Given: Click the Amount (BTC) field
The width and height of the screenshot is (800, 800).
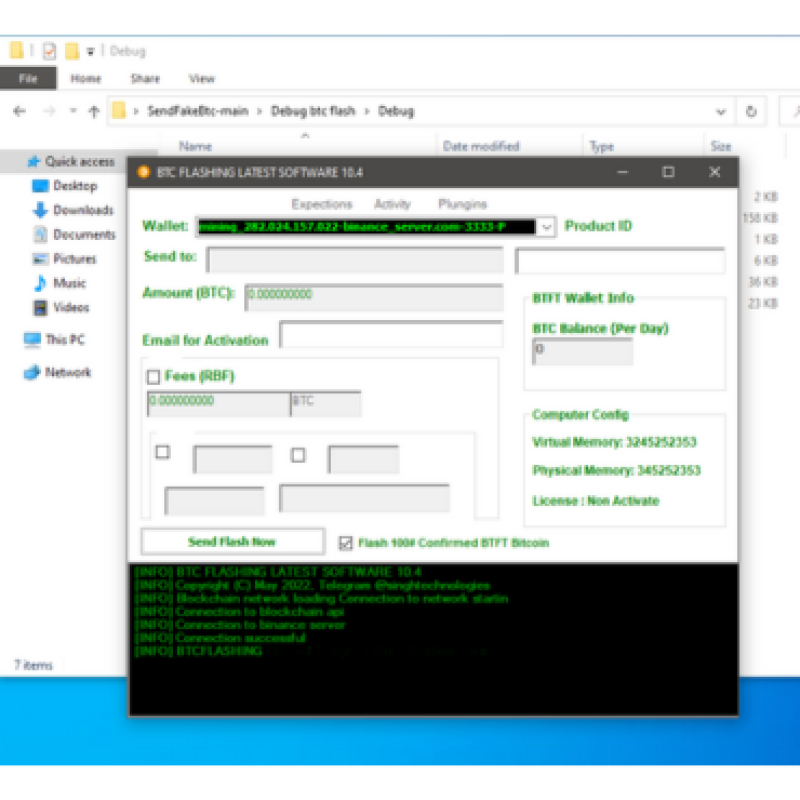Looking at the screenshot, I should tap(374, 297).
